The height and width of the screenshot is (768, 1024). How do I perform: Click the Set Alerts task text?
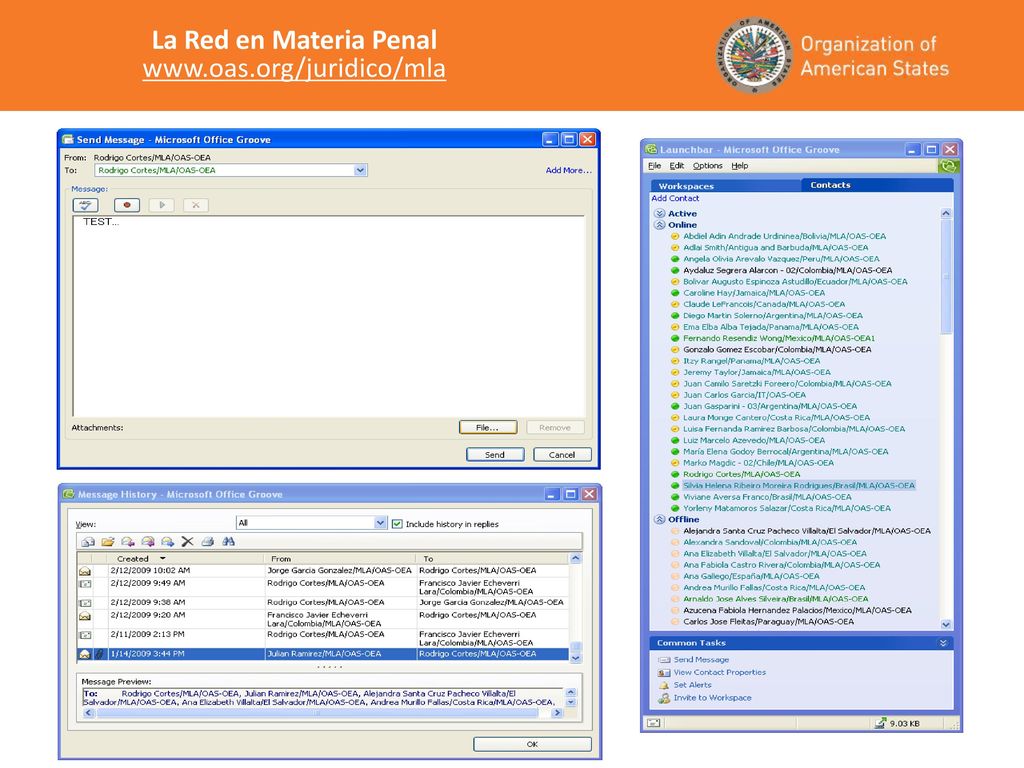click(692, 685)
